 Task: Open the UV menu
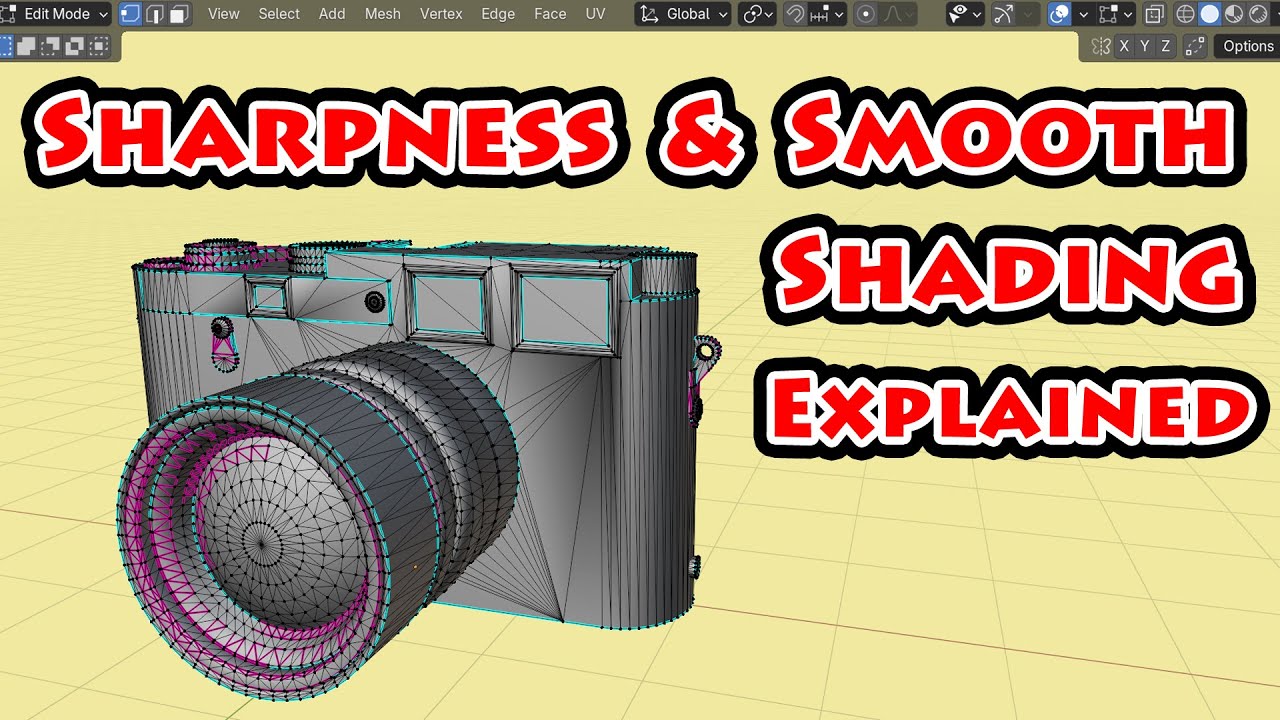click(595, 14)
